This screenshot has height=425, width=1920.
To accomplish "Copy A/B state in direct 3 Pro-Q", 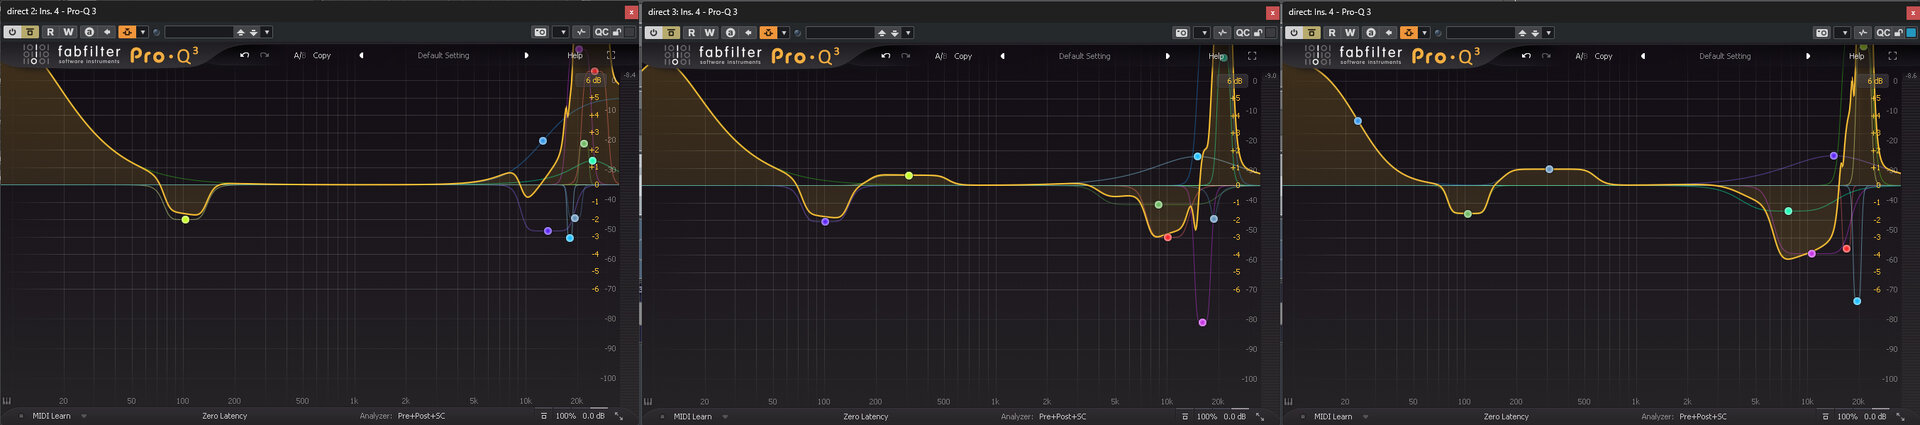I will pos(962,56).
